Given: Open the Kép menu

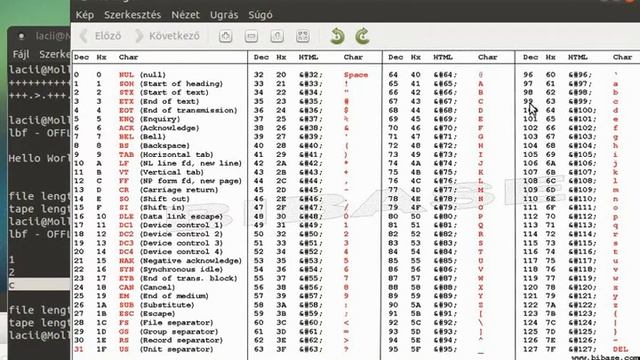Looking at the screenshot, I should (x=85, y=15).
